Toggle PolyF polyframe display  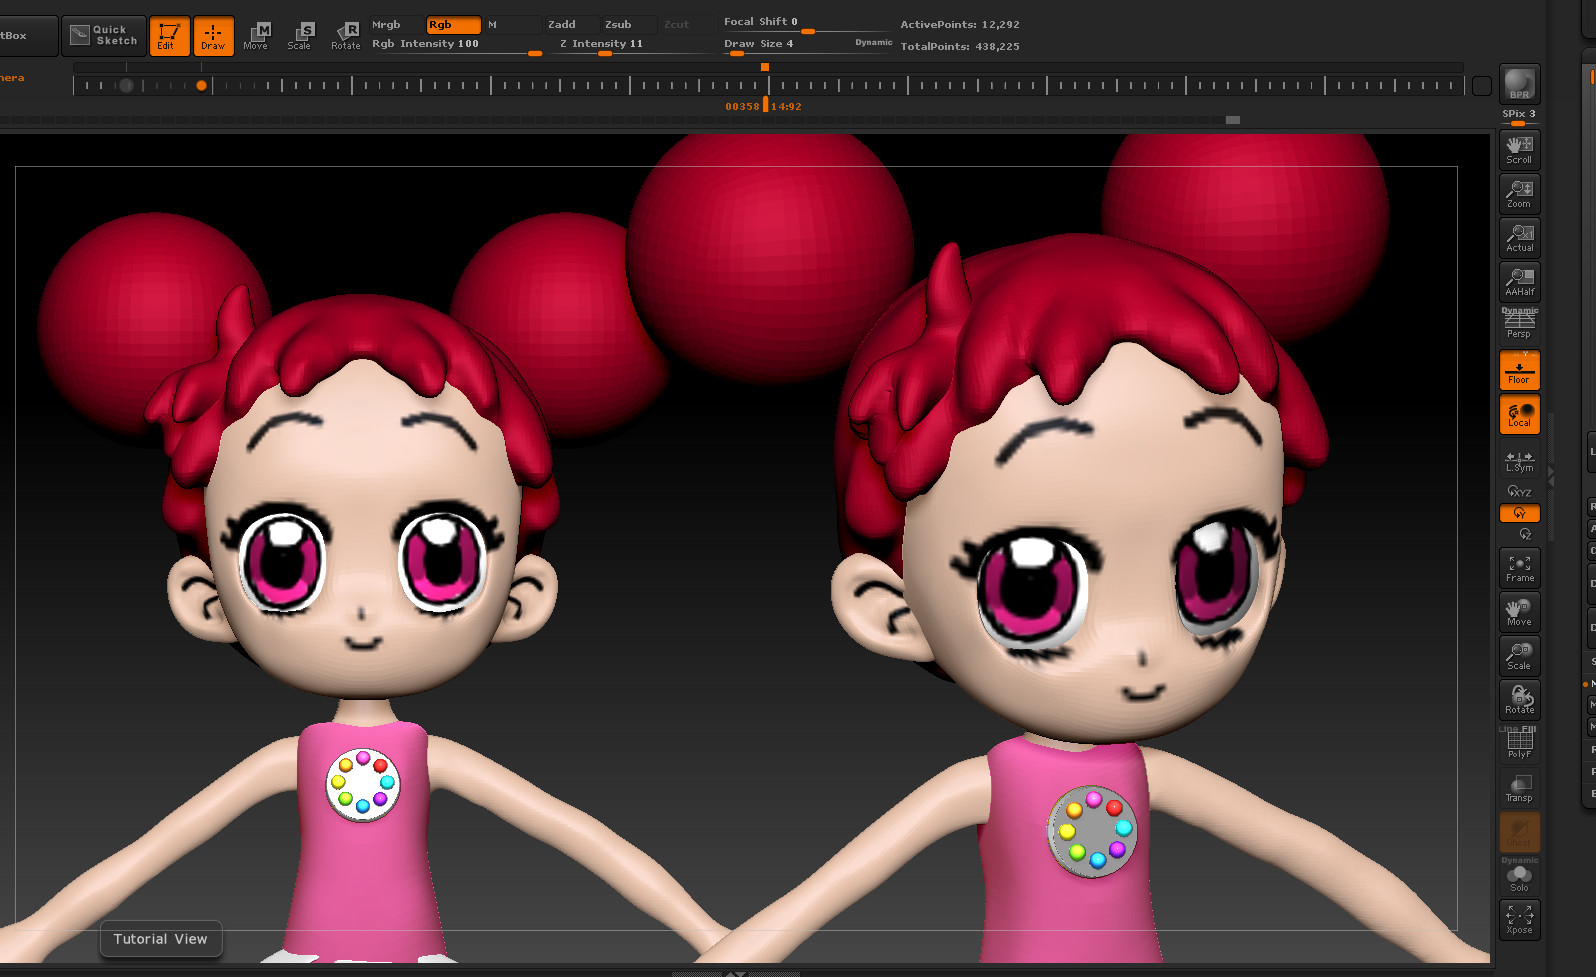[1519, 744]
